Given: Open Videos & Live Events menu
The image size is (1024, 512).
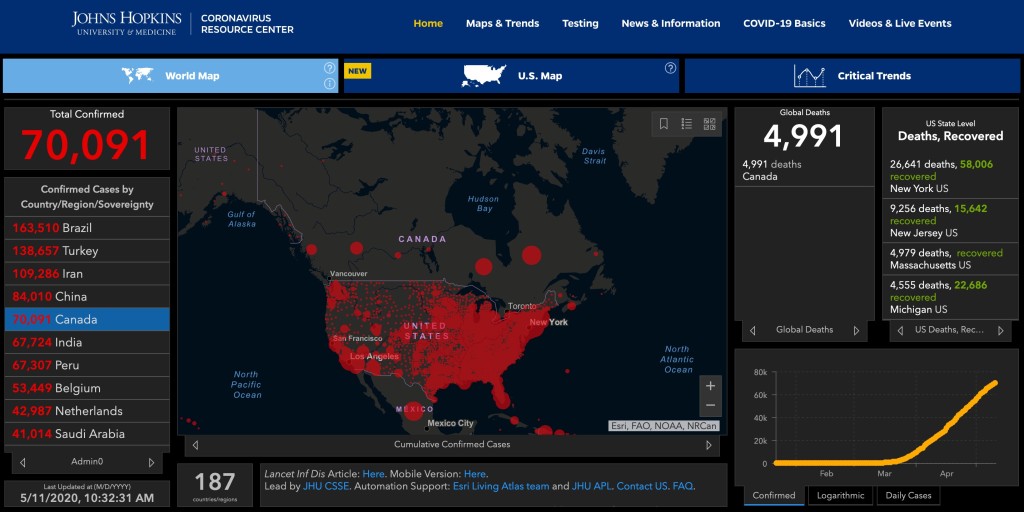Looking at the screenshot, I should (900, 24).
